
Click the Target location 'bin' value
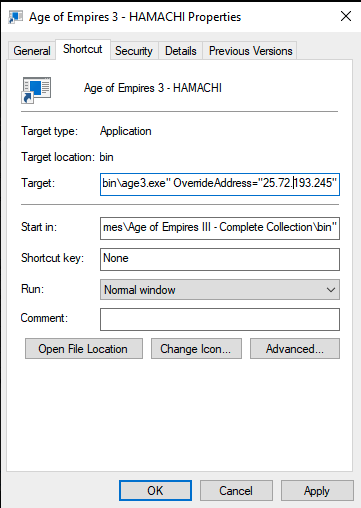coord(106,157)
